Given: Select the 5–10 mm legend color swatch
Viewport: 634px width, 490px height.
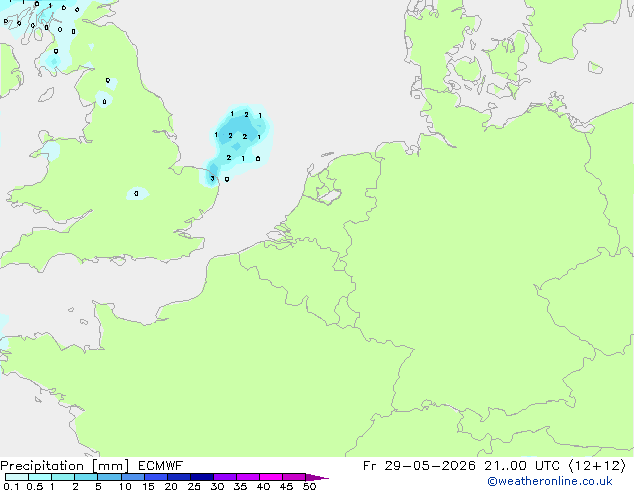Looking at the screenshot, I should point(109,477).
